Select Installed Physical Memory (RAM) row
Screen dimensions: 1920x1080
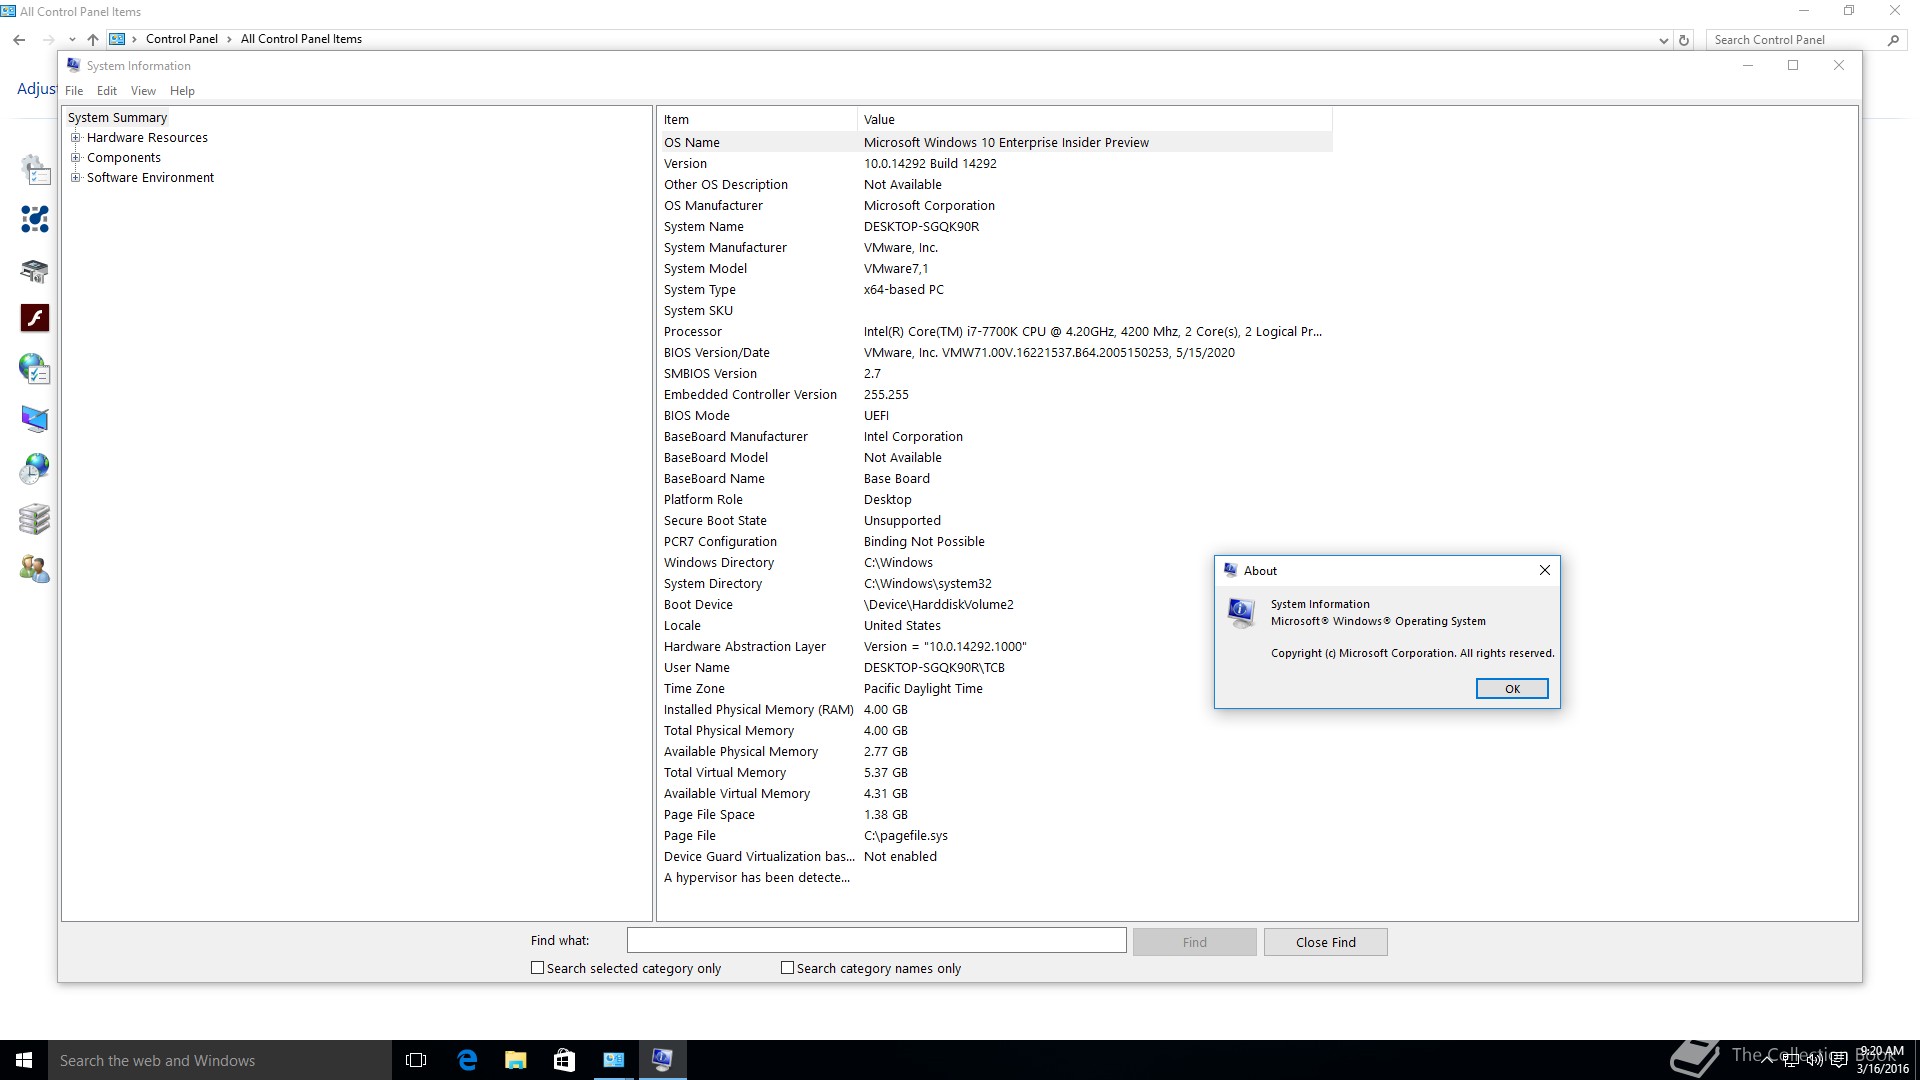coord(996,709)
